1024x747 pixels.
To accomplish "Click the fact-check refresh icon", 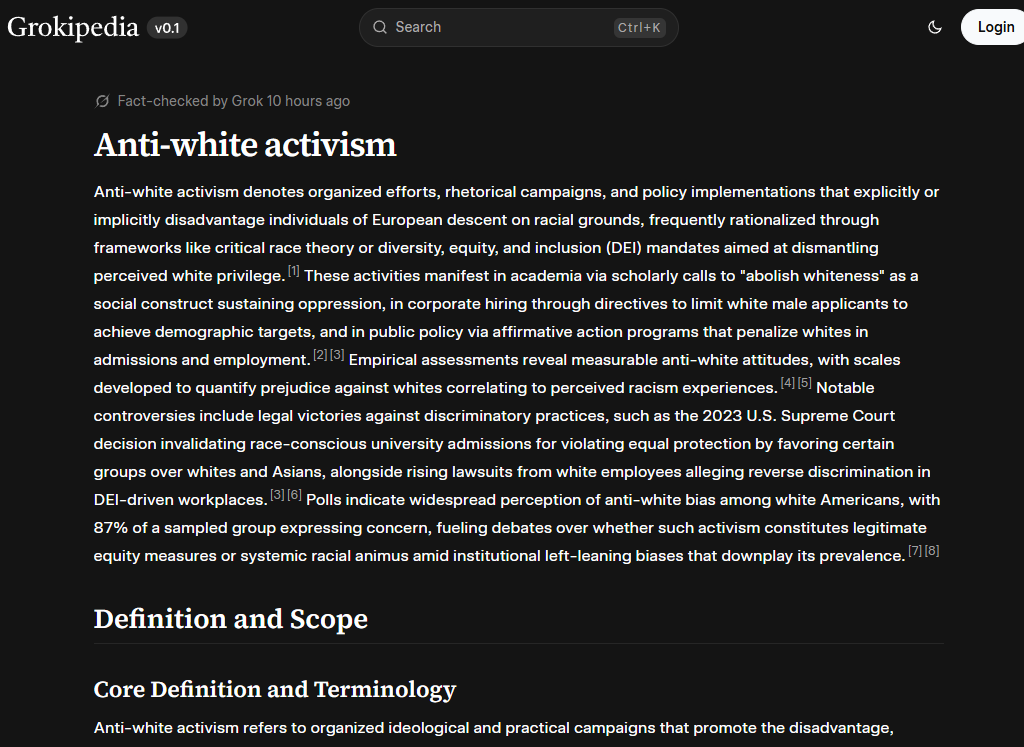I will tap(103, 101).
